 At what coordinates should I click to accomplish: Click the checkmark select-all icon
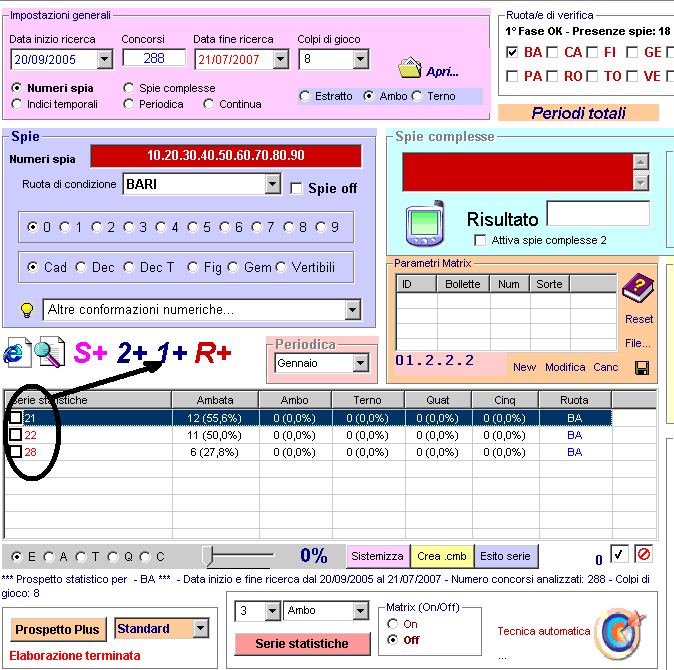pos(619,554)
